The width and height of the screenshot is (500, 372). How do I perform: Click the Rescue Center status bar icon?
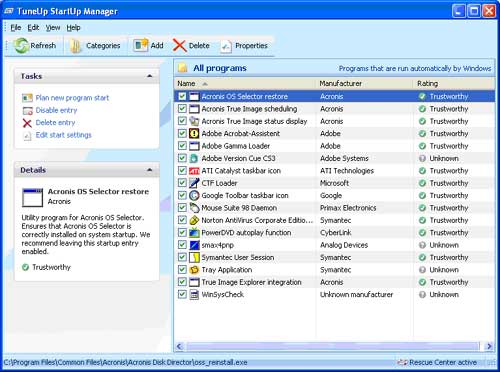point(403,362)
